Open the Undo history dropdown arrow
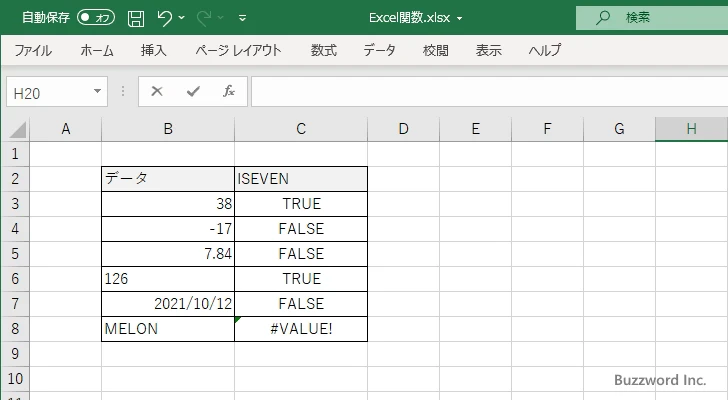The width and height of the screenshot is (728, 400). pos(185,18)
